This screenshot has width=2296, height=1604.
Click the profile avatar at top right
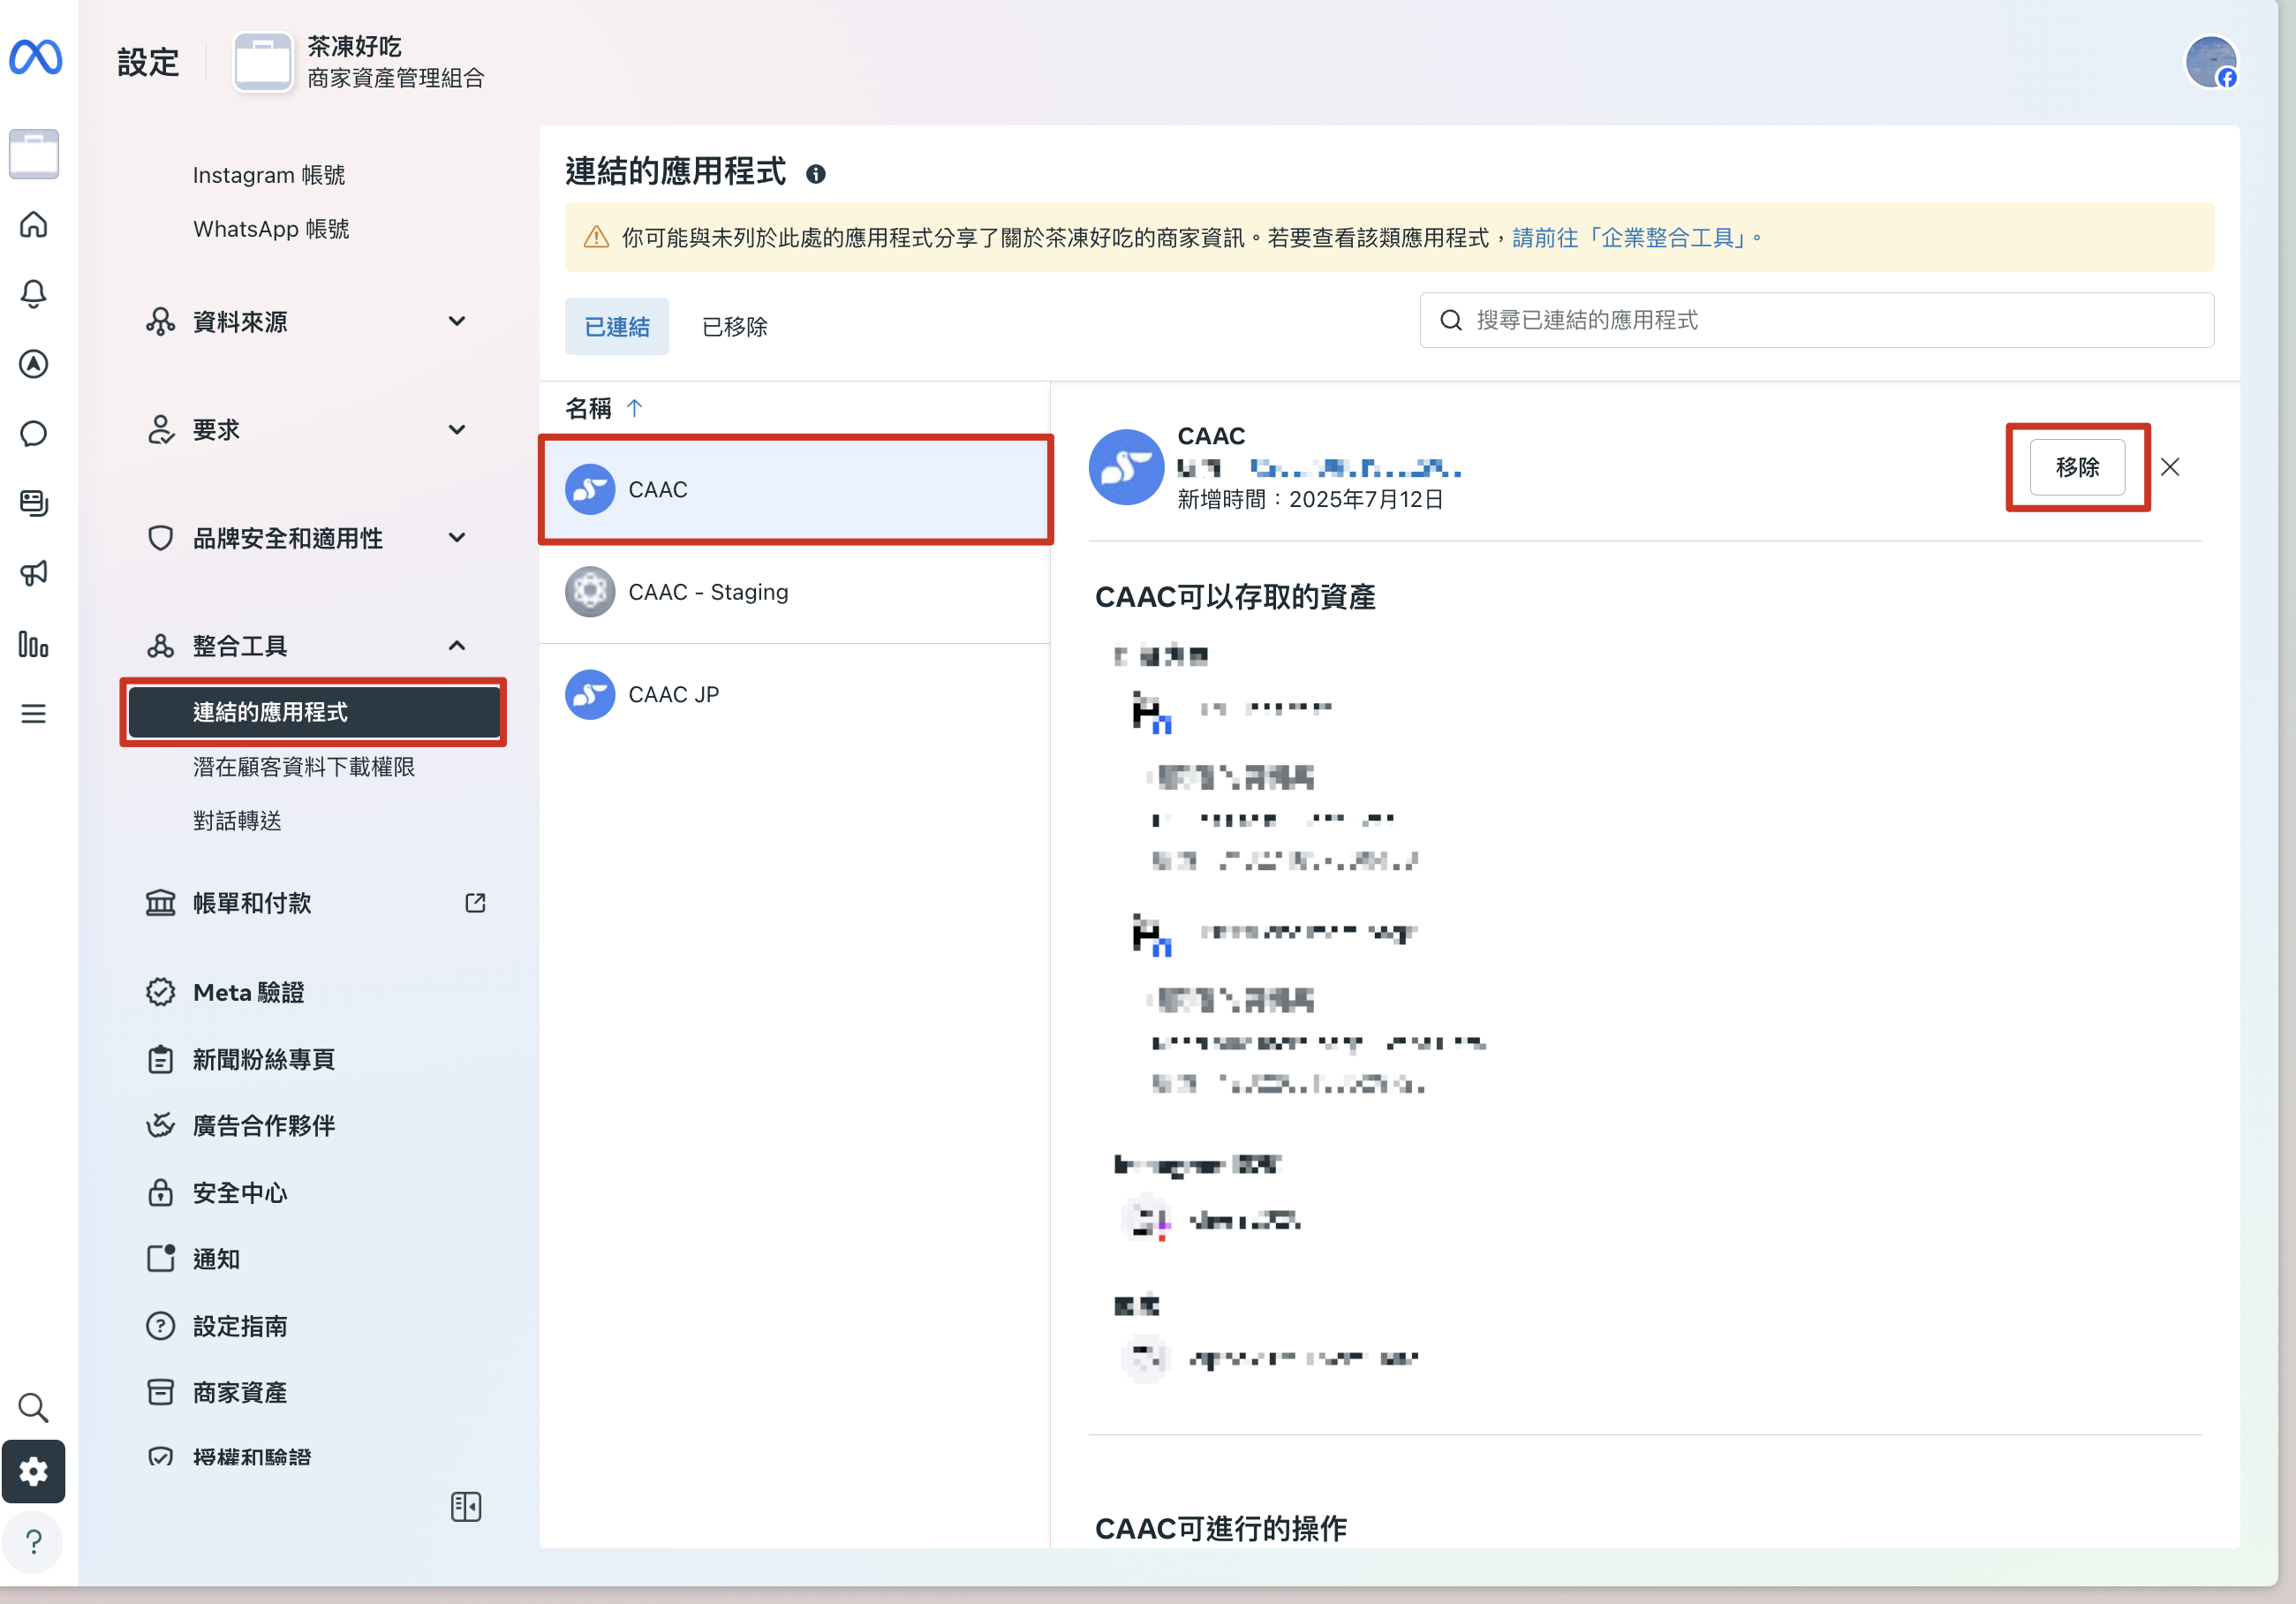tap(2211, 63)
